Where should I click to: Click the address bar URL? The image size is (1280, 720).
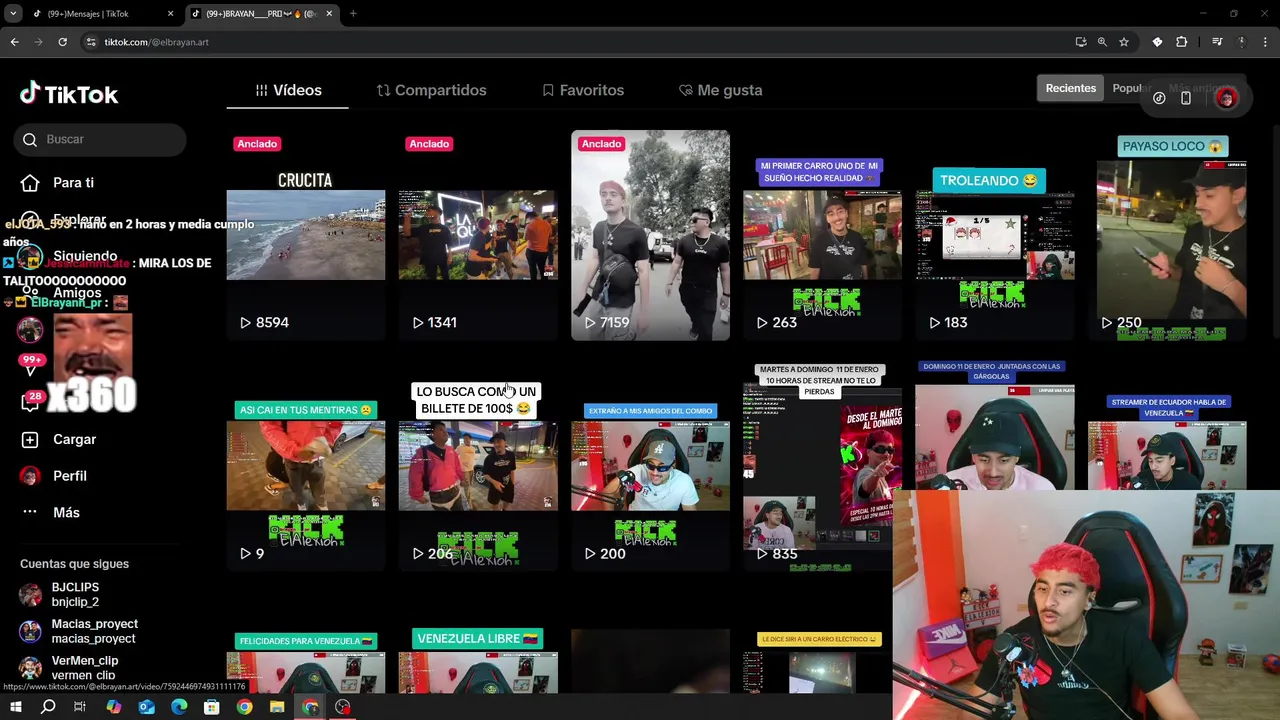[x=156, y=42]
